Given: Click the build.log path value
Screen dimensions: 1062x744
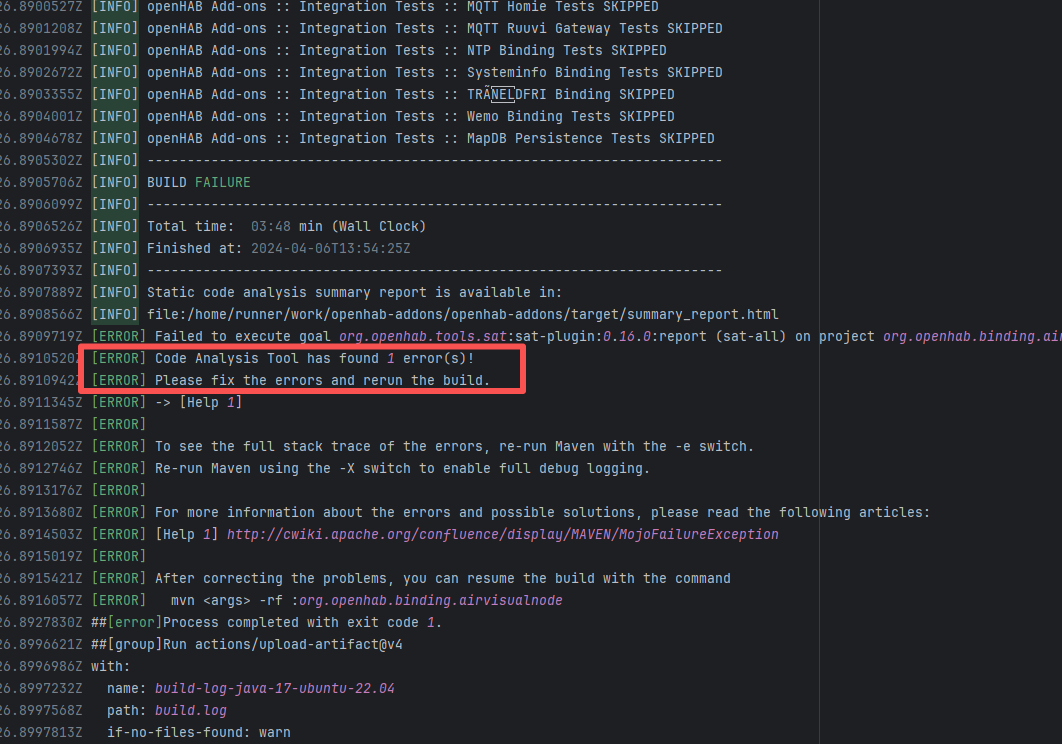Looking at the screenshot, I should [190, 710].
